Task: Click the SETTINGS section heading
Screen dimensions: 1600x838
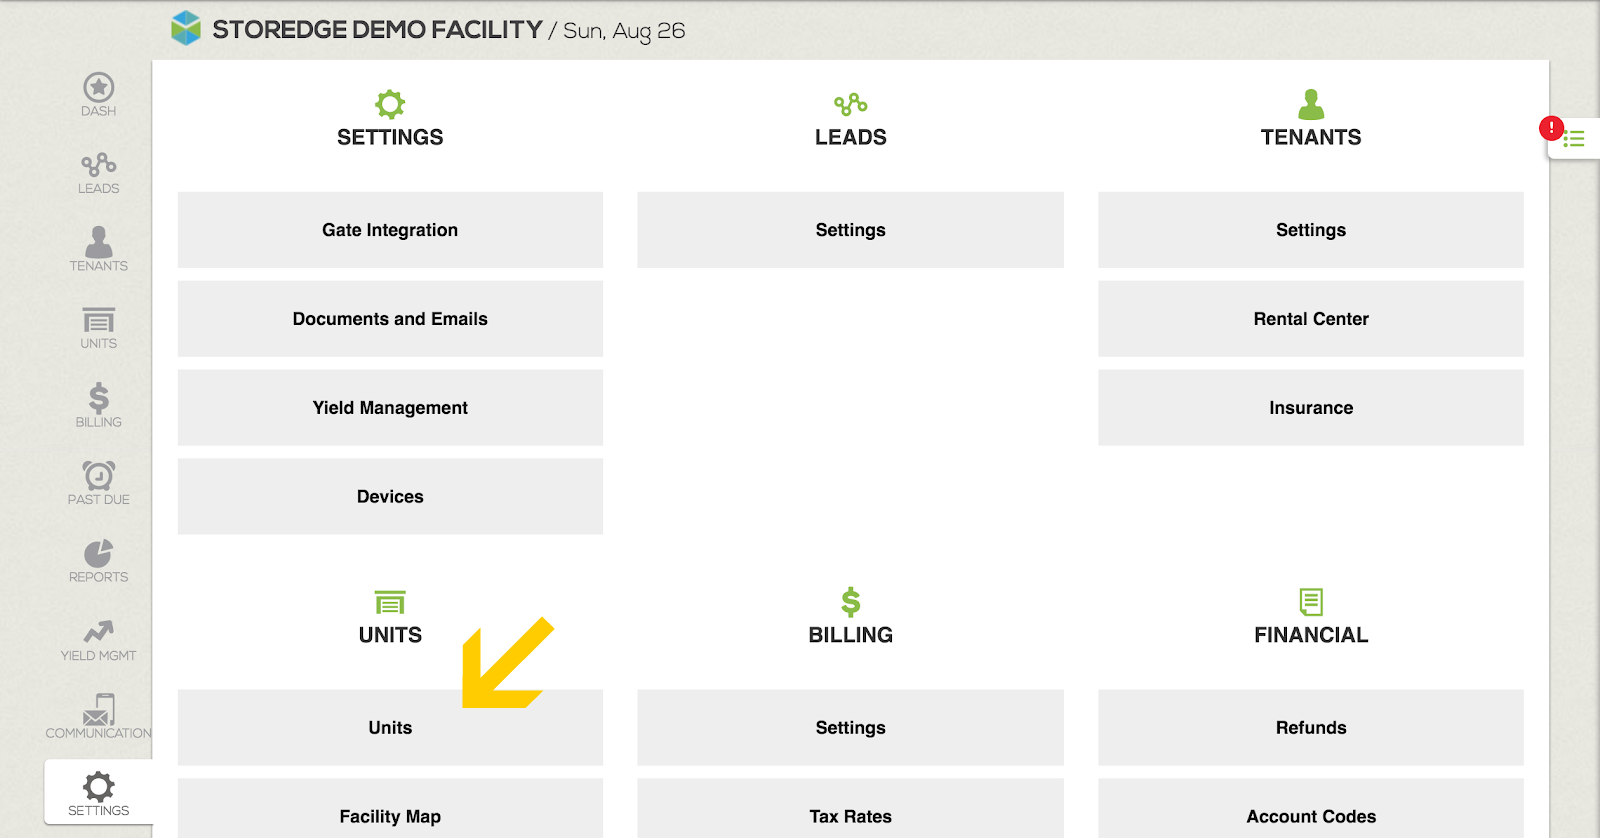Action: [390, 137]
